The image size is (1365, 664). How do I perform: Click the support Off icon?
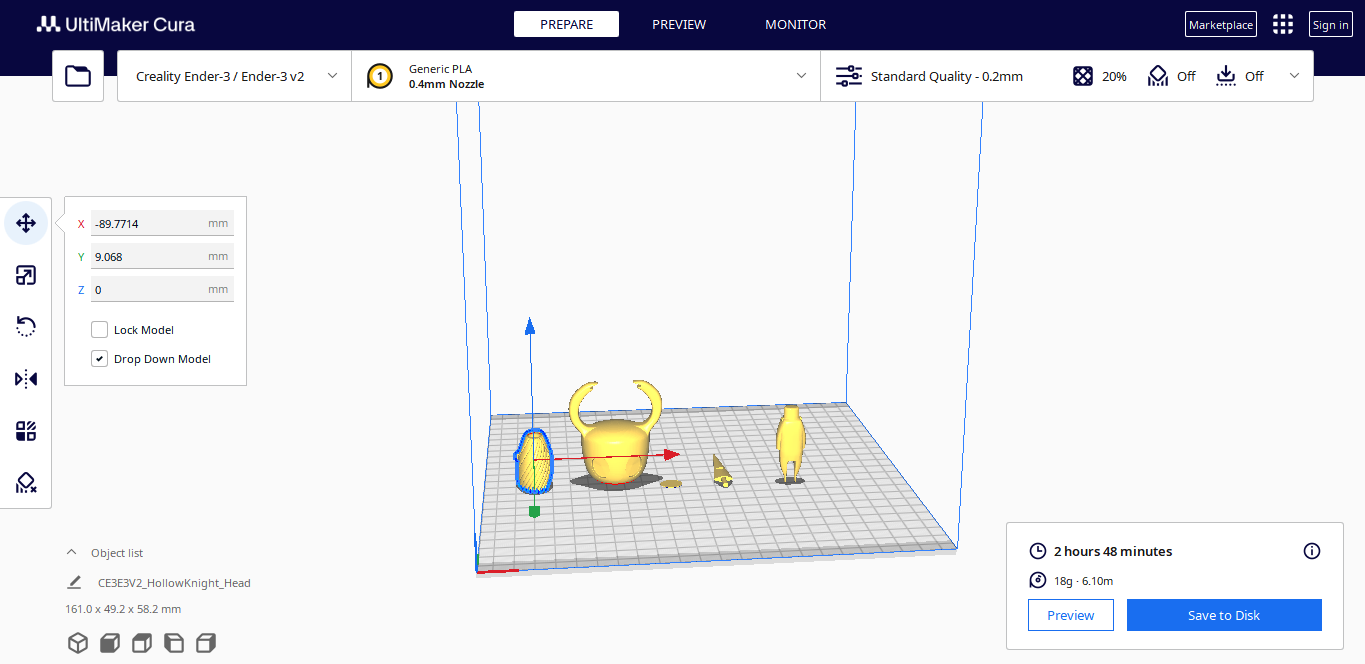click(1158, 76)
